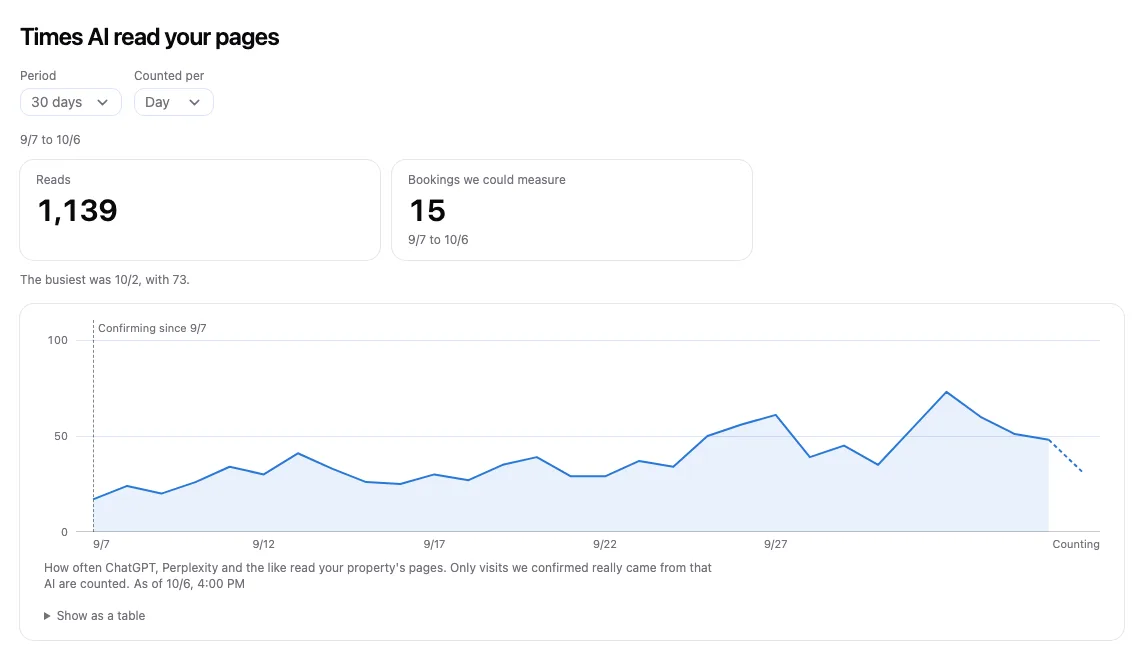Click the 'Counting' axis label
1144x660 pixels.
click(1075, 544)
